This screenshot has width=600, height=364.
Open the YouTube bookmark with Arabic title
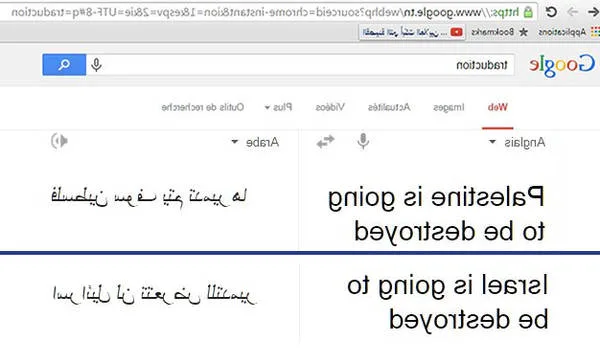412,32
